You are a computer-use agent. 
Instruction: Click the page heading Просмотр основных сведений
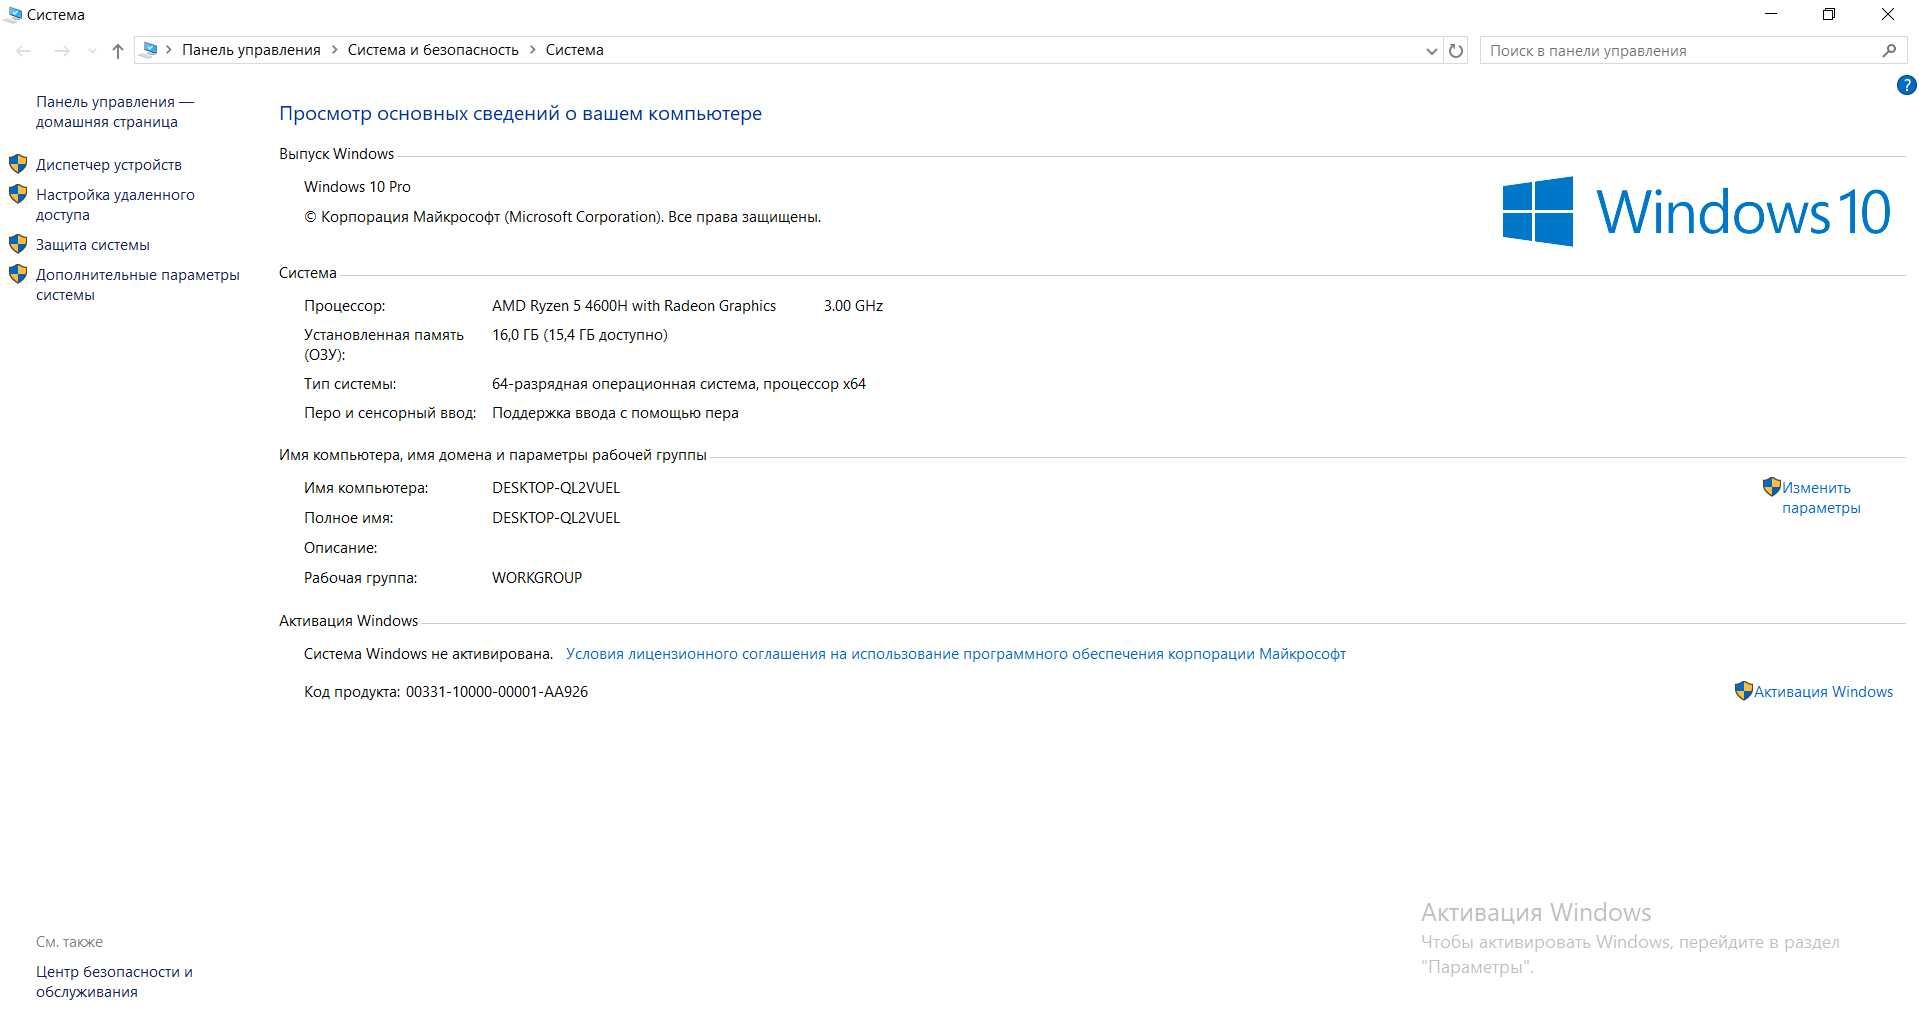520,114
